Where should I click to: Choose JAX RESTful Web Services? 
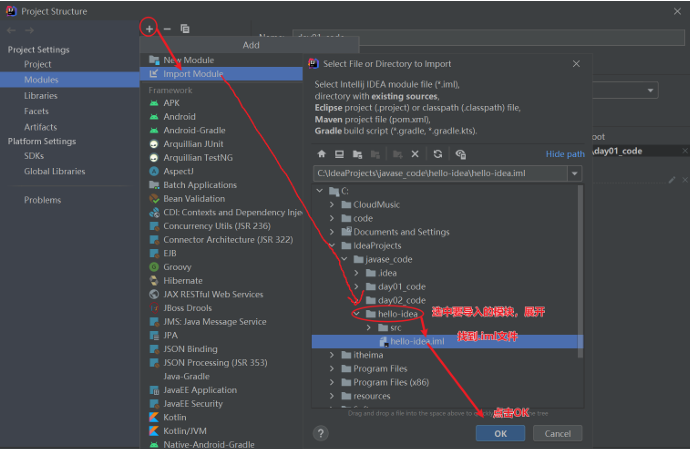[213, 294]
